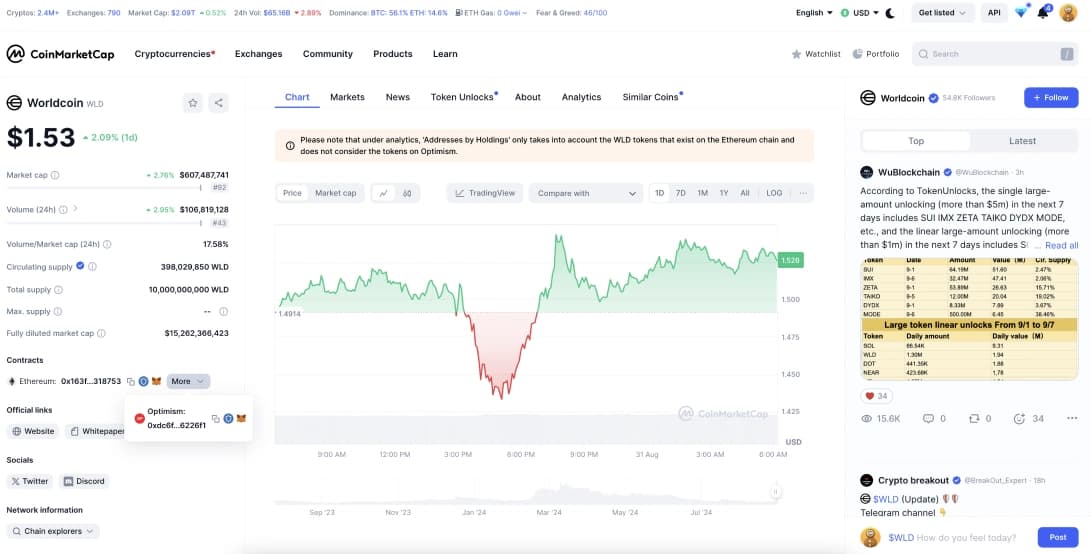Follow Worldcoin community
Image resolution: width=1091 pixels, height=554 pixels.
point(1051,97)
